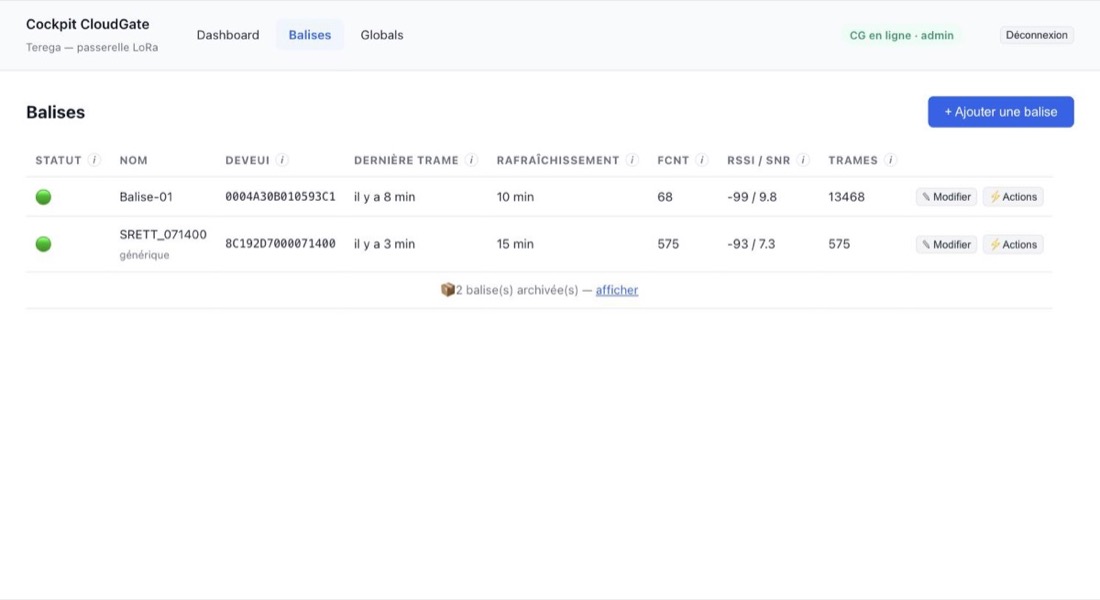Click the 'il y a 8 min' cell

click(x=384, y=197)
